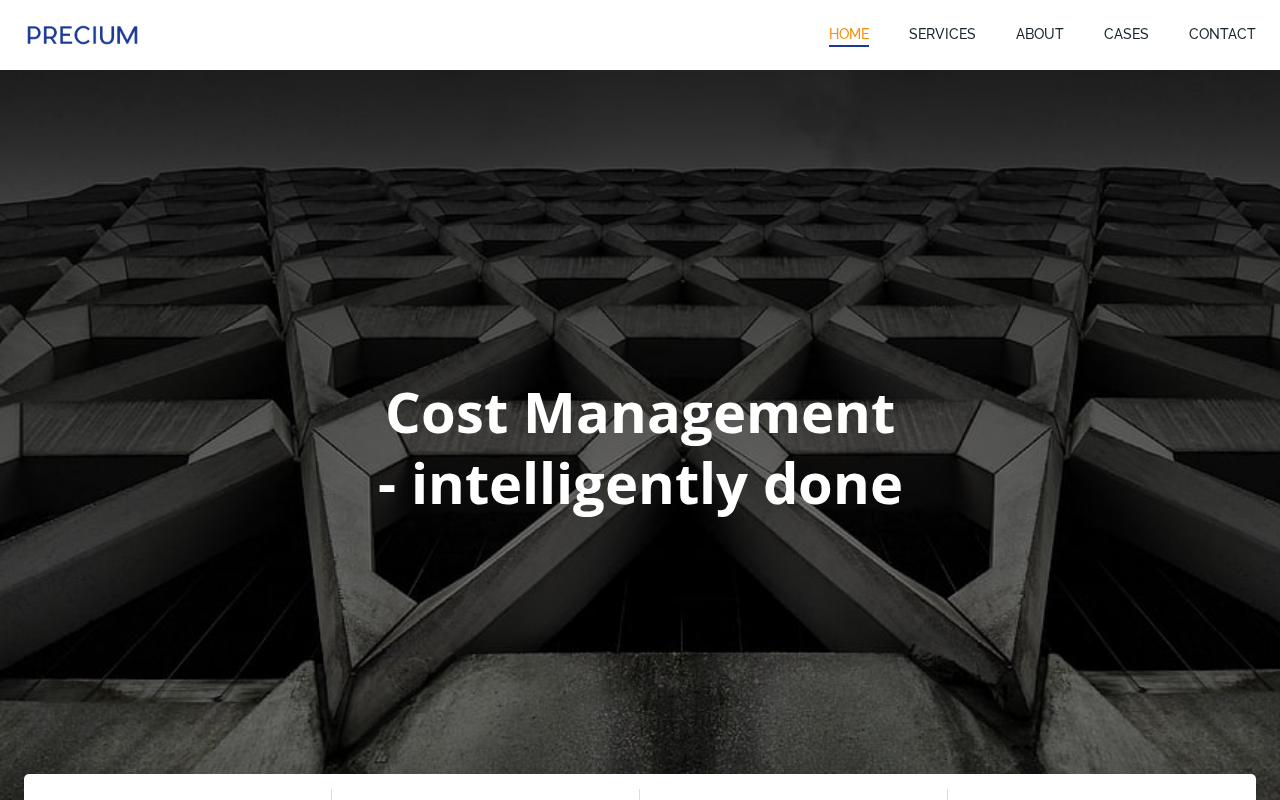Screen dimensions: 1280x800
Task: Click the word 'intelligently' in the hero title
Action: coord(579,485)
